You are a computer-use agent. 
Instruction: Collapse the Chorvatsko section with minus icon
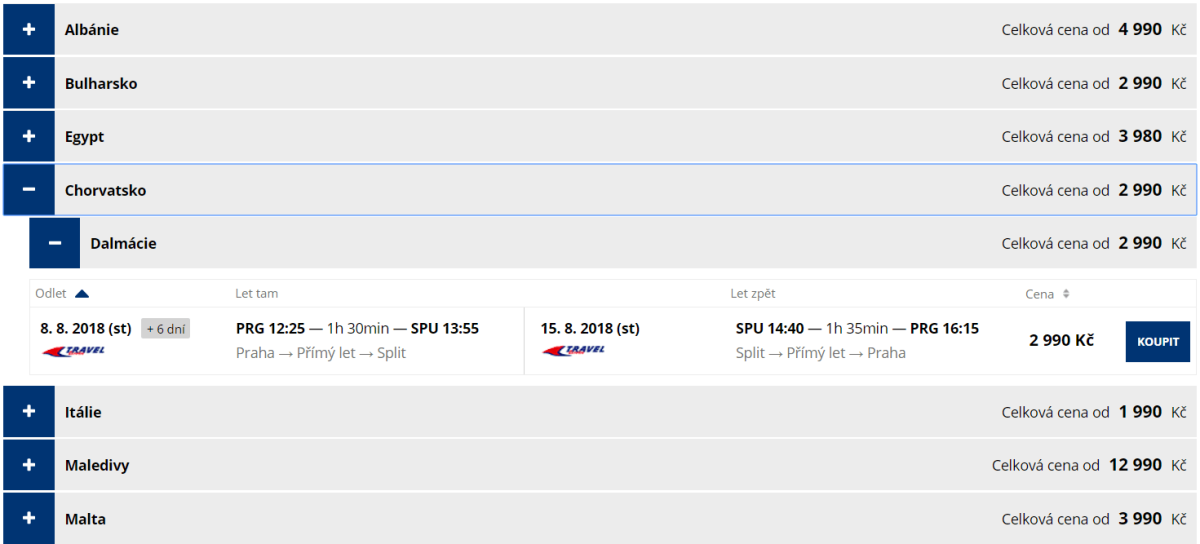coord(29,190)
